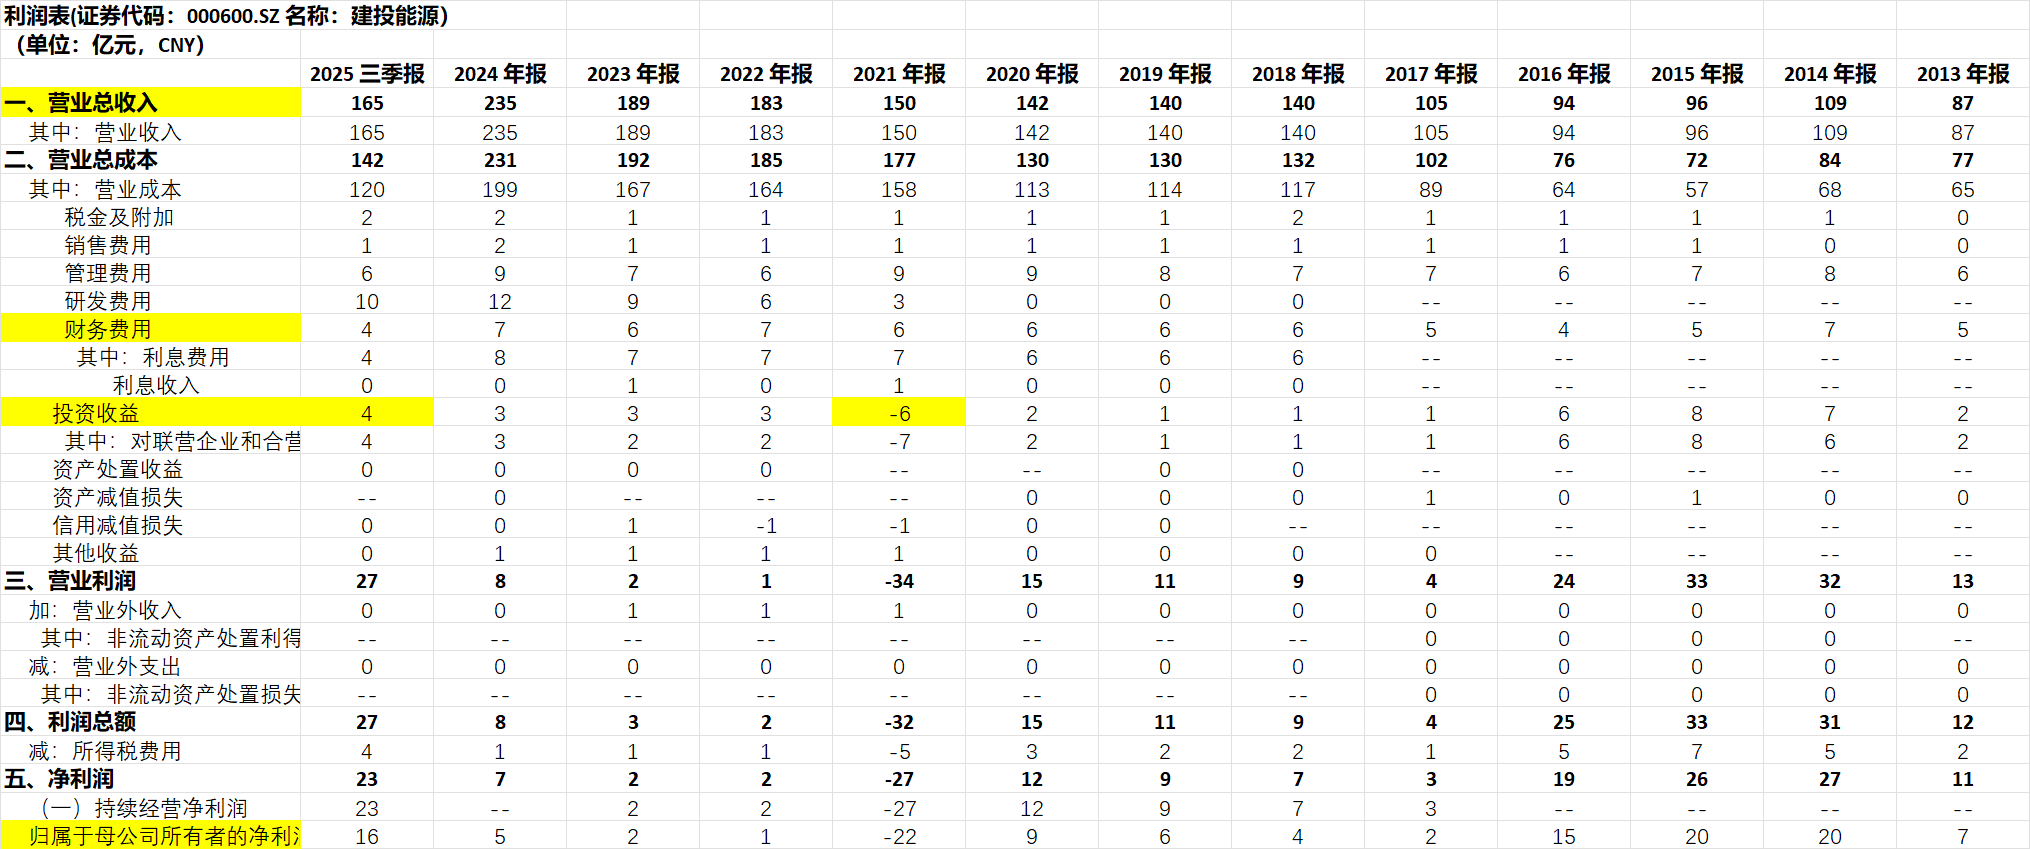Select the '管理费用' row label

tap(108, 273)
